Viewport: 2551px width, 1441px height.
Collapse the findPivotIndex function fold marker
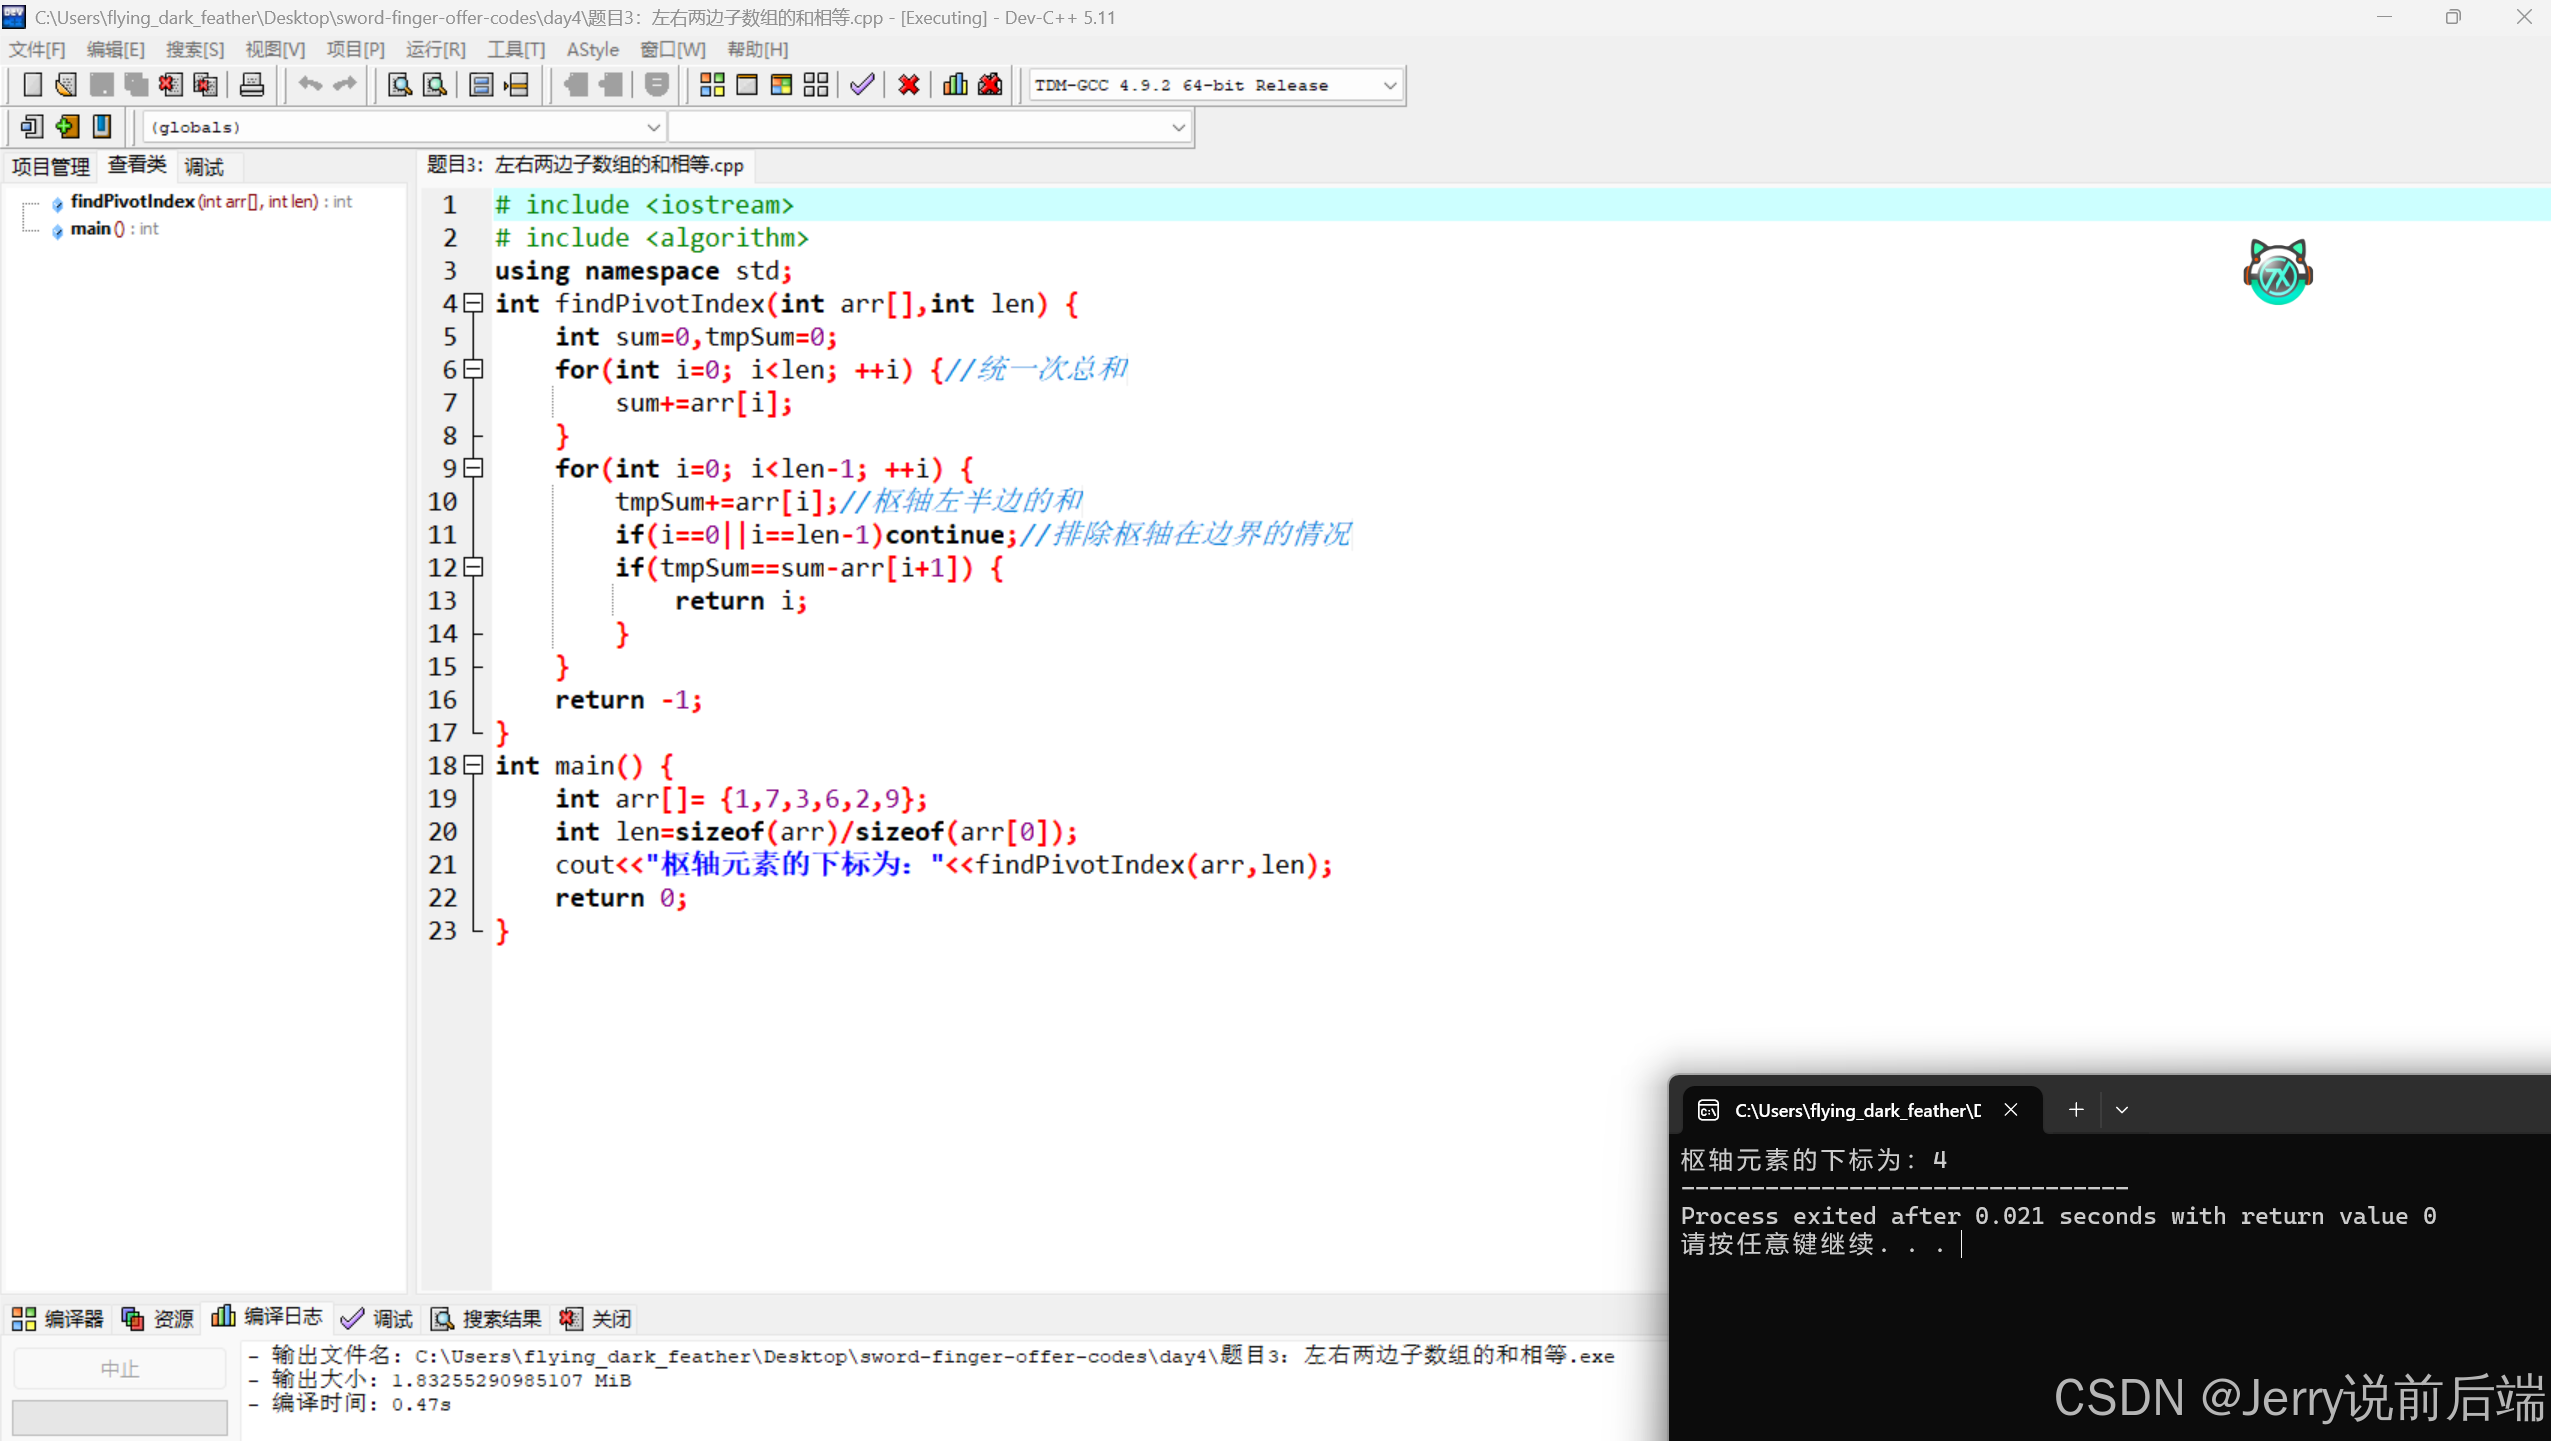[474, 303]
